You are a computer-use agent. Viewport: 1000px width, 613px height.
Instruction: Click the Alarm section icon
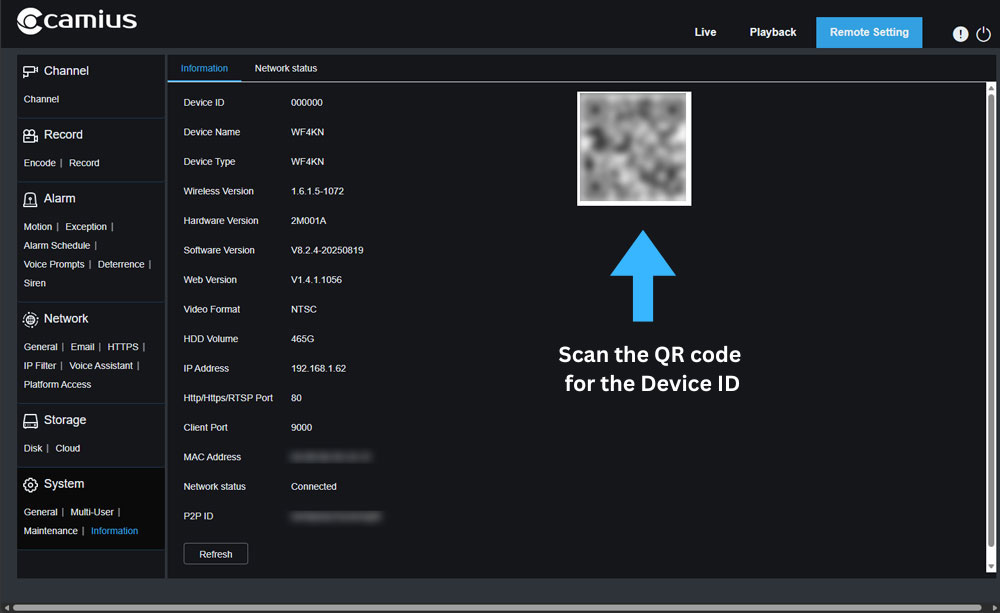[30, 199]
